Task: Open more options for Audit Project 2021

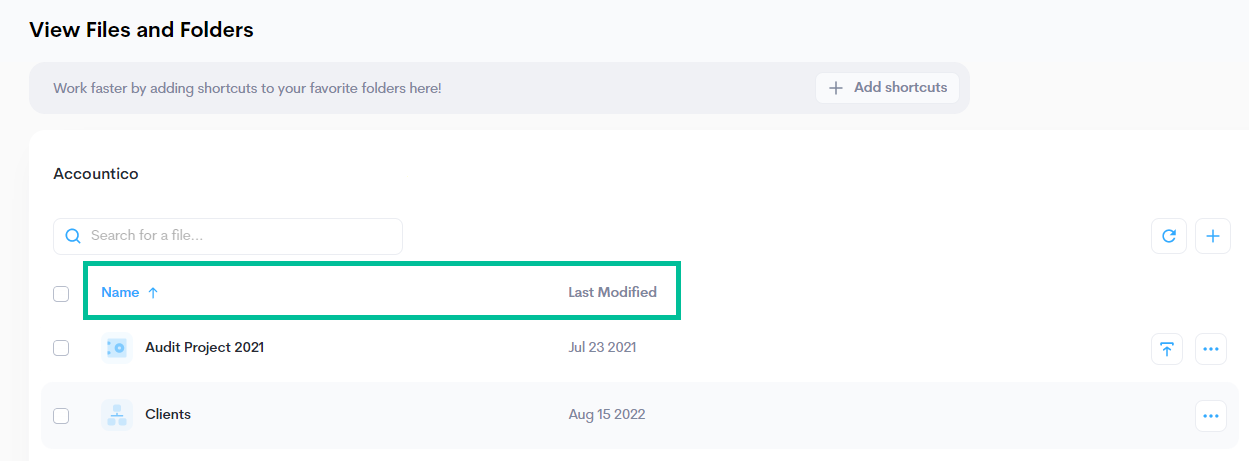Action: [1211, 349]
